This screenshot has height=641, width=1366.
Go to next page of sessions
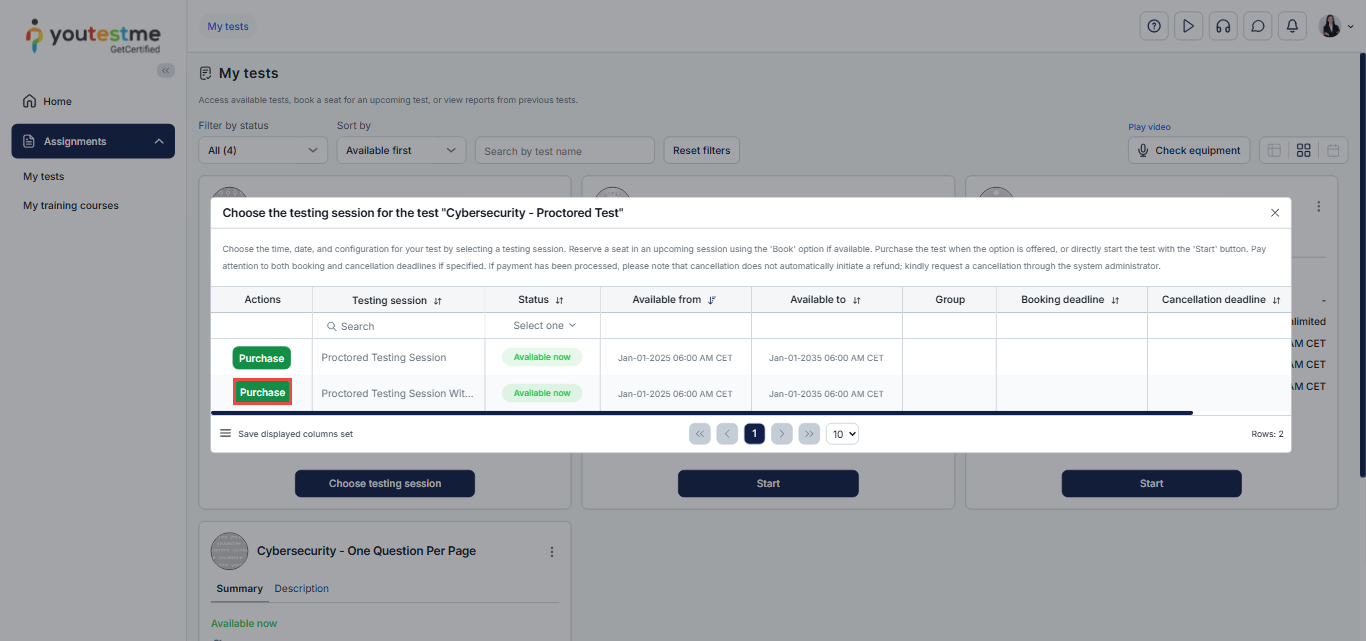[x=782, y=434]
